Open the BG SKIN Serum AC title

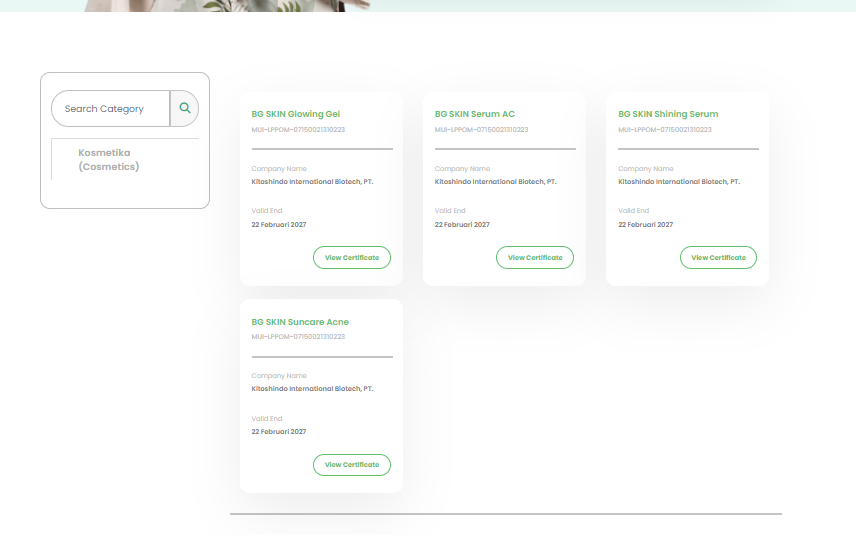474,114
